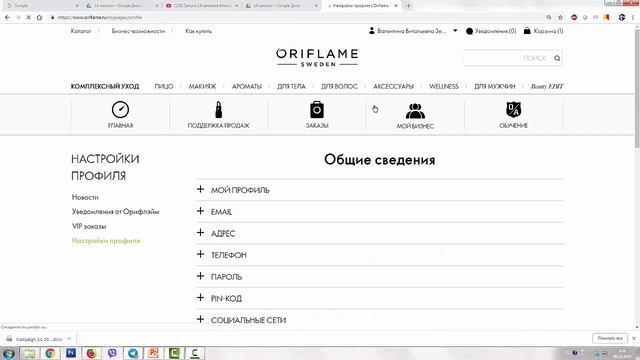Open the Аксессуары category menu
The image size is (640, 360).
(x=393, y=87)
